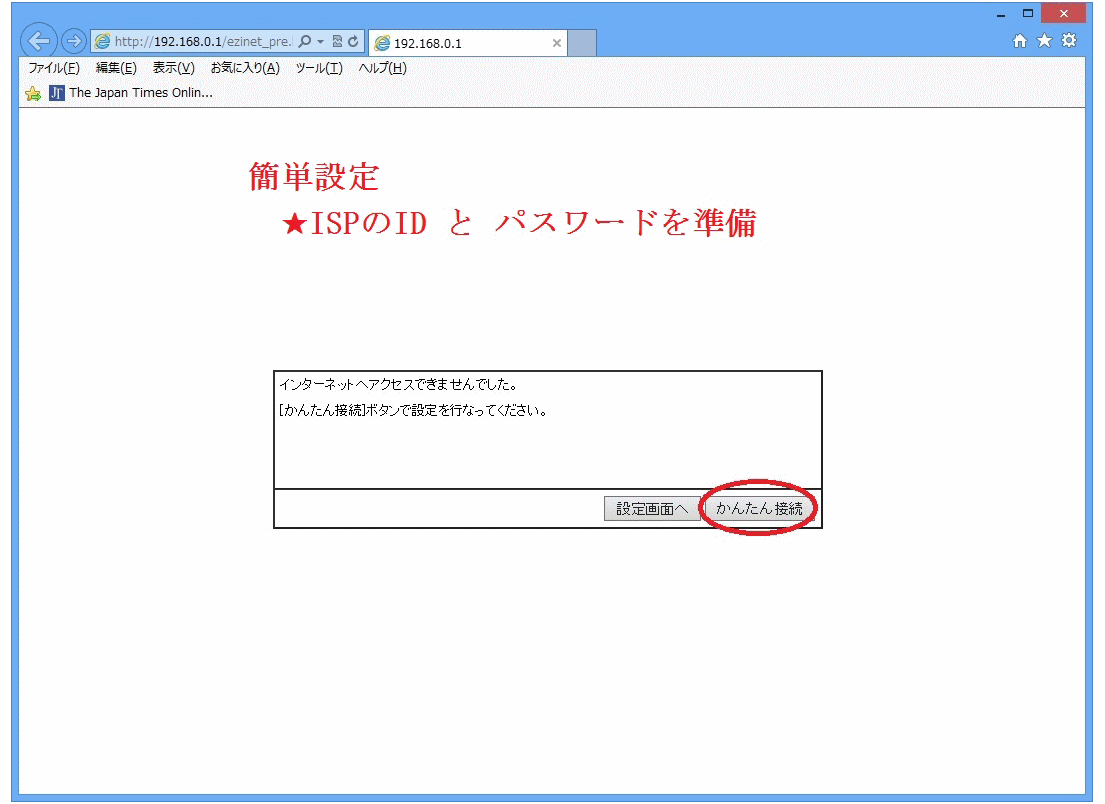Screen dimensions: 1105x804
Task: Open the Tools gear icon
Action: click(x=1069, y=41)
